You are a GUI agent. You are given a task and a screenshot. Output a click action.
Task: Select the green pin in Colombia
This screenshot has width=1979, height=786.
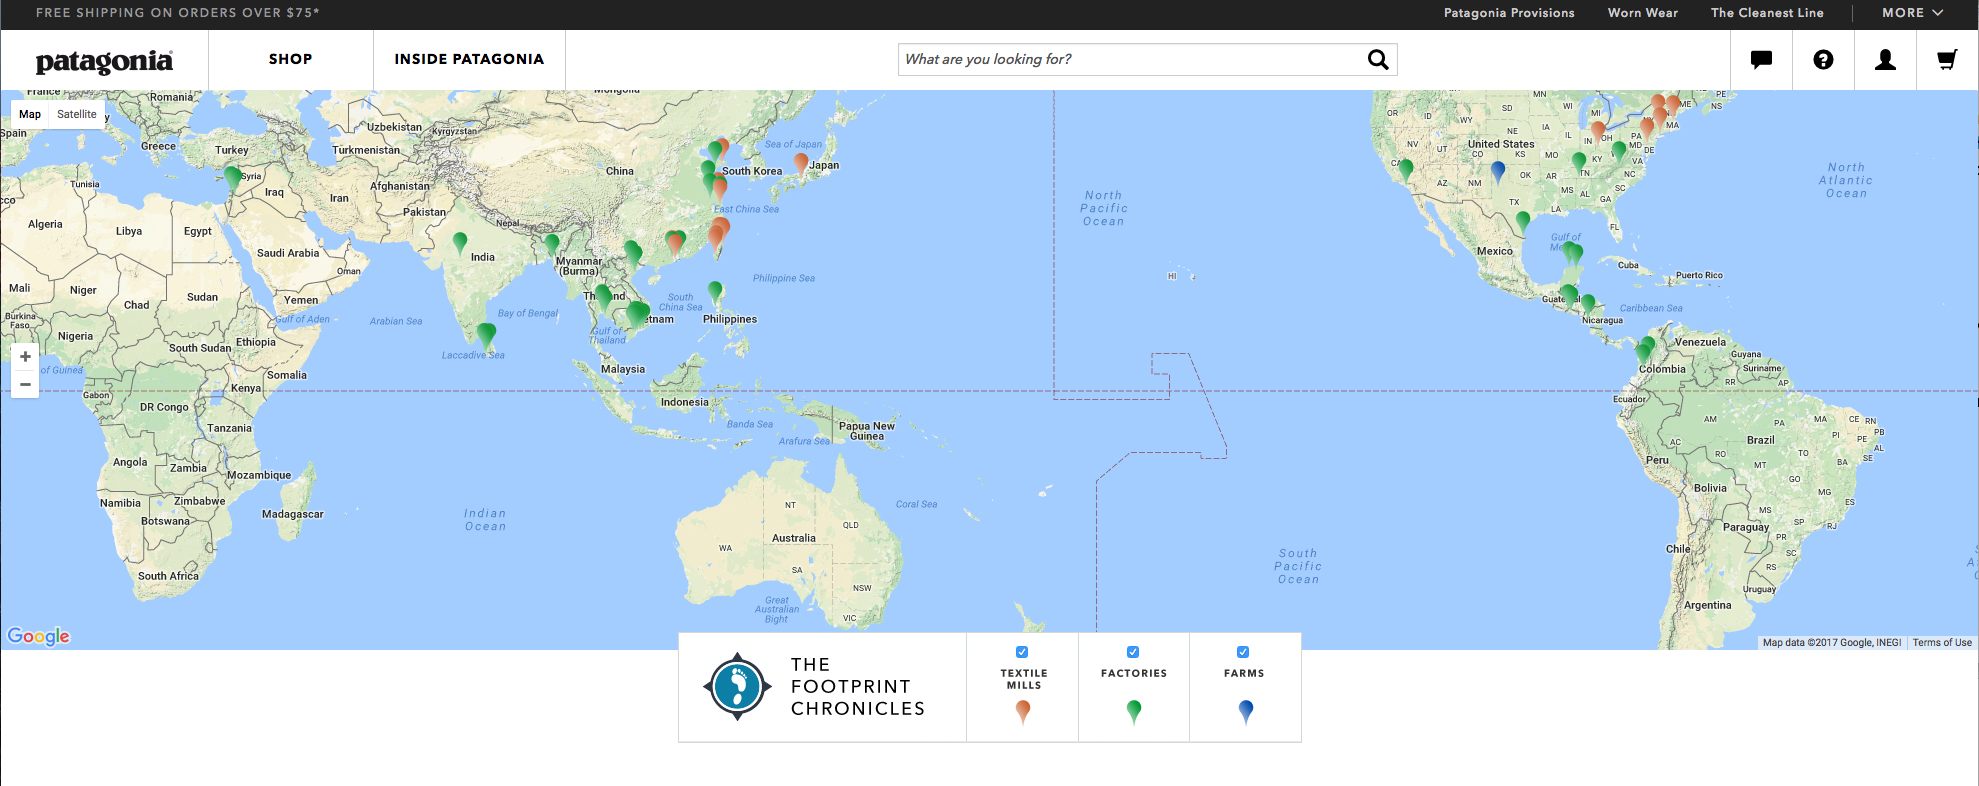[x=1643, y=351]
